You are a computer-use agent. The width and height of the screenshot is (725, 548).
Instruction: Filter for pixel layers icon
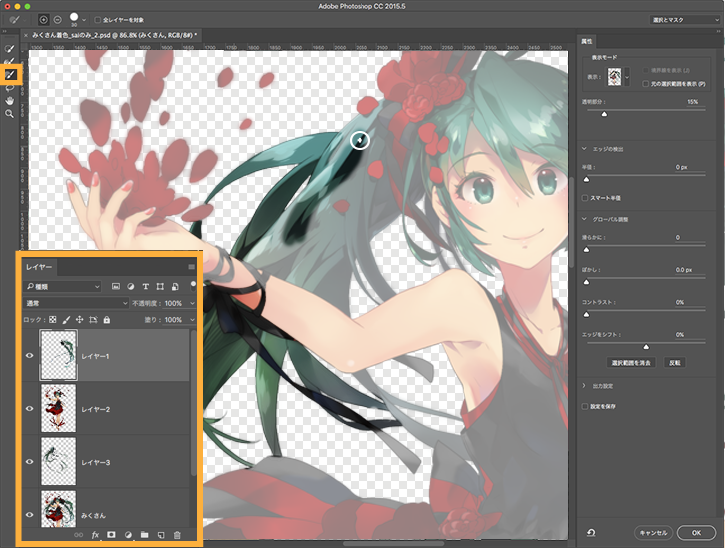click(116, 287)
